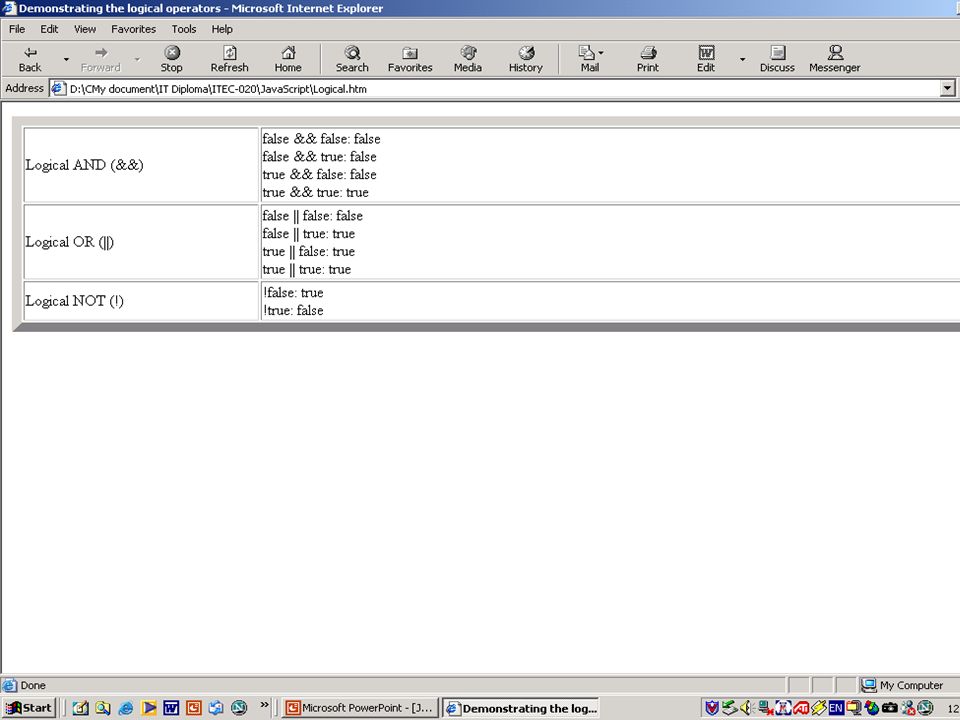The height and width of the screenshot is (720, 960).
Task: Open the Favorites menu in the menu bar
Action: (x=133, y=29)
